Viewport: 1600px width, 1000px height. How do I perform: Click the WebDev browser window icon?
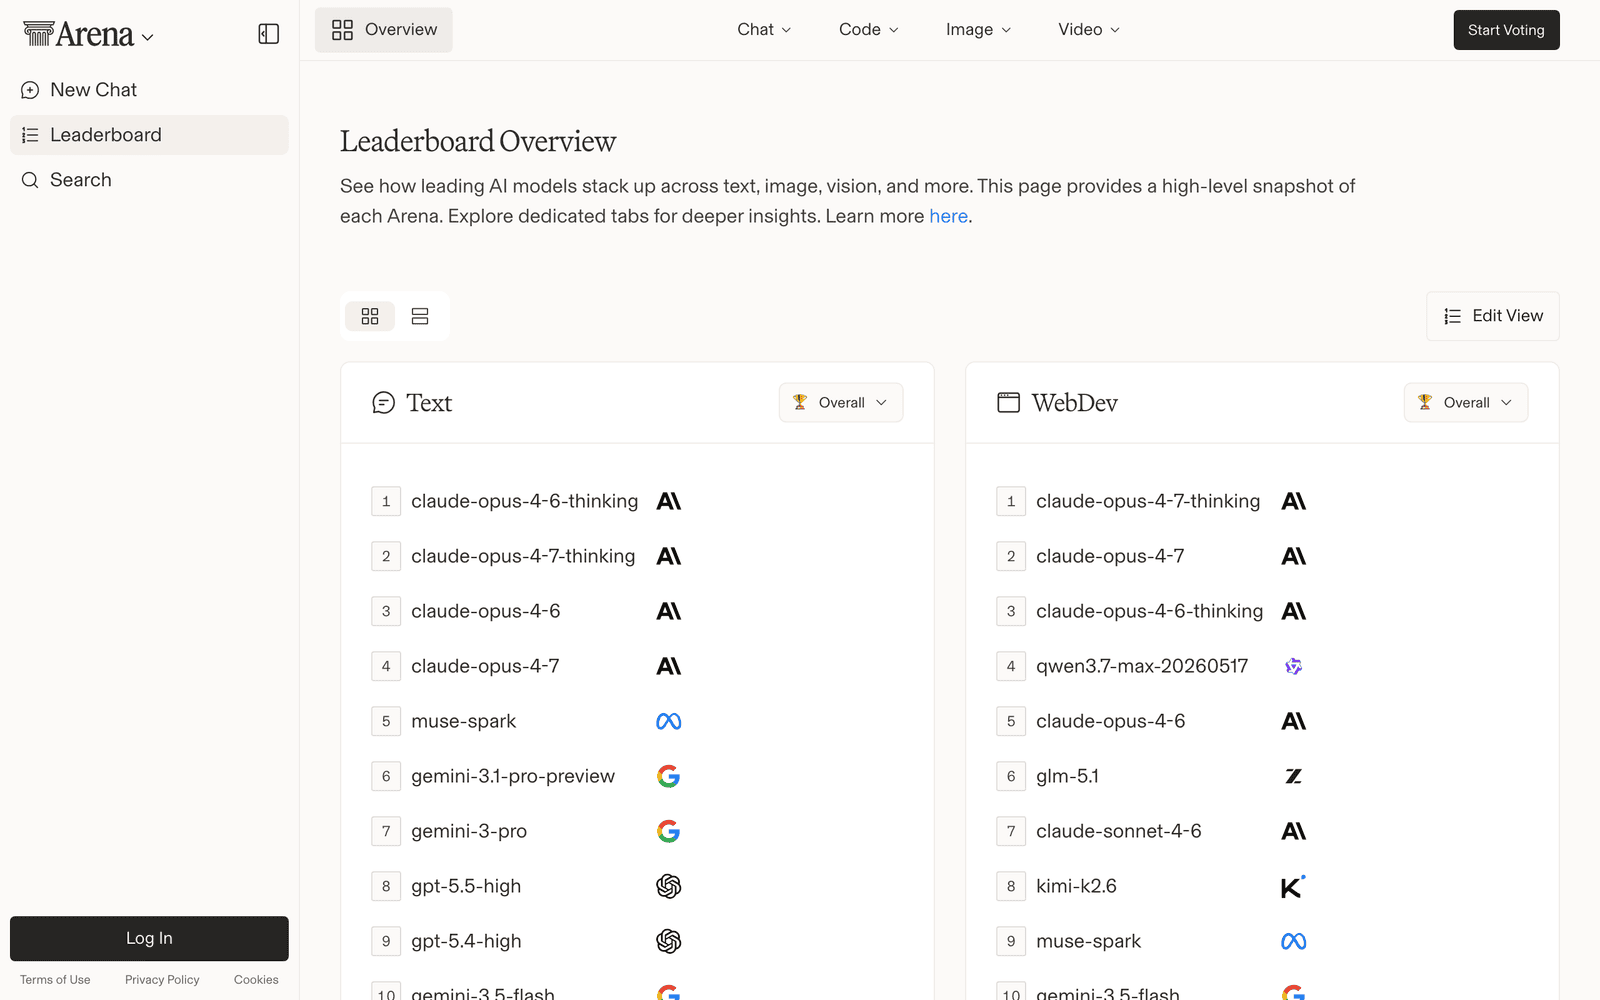coord(1008,403)
